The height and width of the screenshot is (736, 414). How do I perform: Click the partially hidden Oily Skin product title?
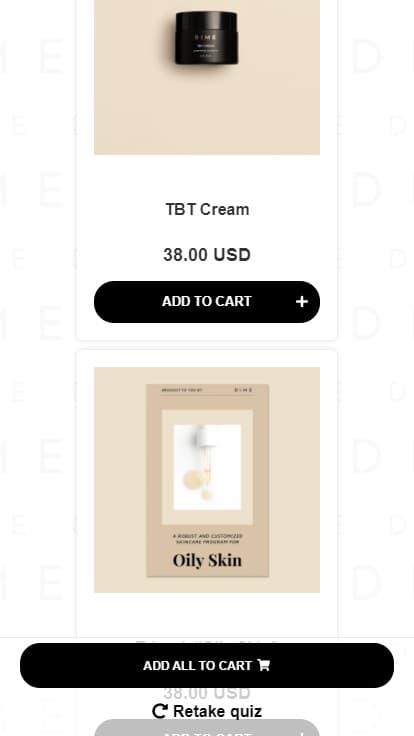click(x=207, y=641)
